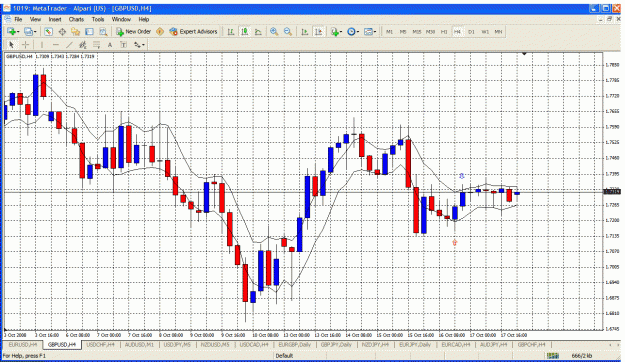Select the M15 timeframe
Viewport: 625px width, 362px height.
coord(417,32)
